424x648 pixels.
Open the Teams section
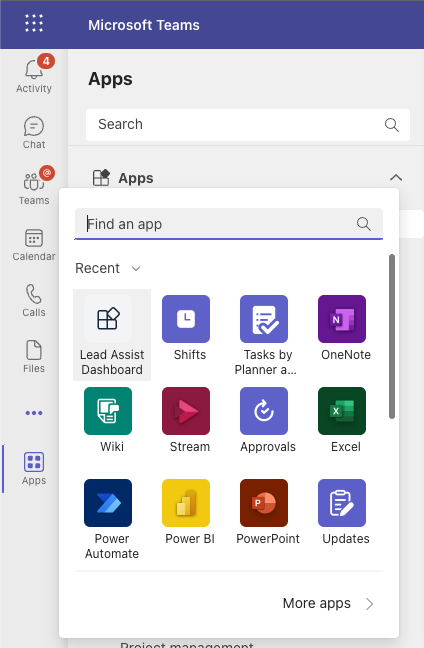pos(34,187)
